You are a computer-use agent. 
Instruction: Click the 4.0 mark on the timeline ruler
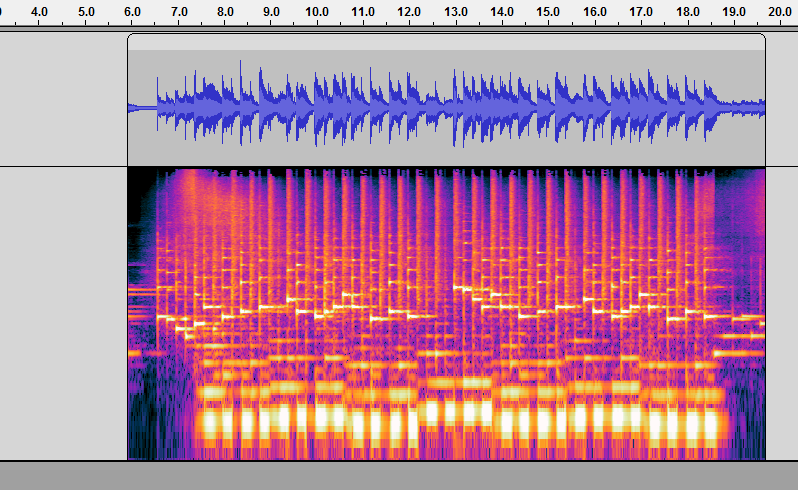40,12
